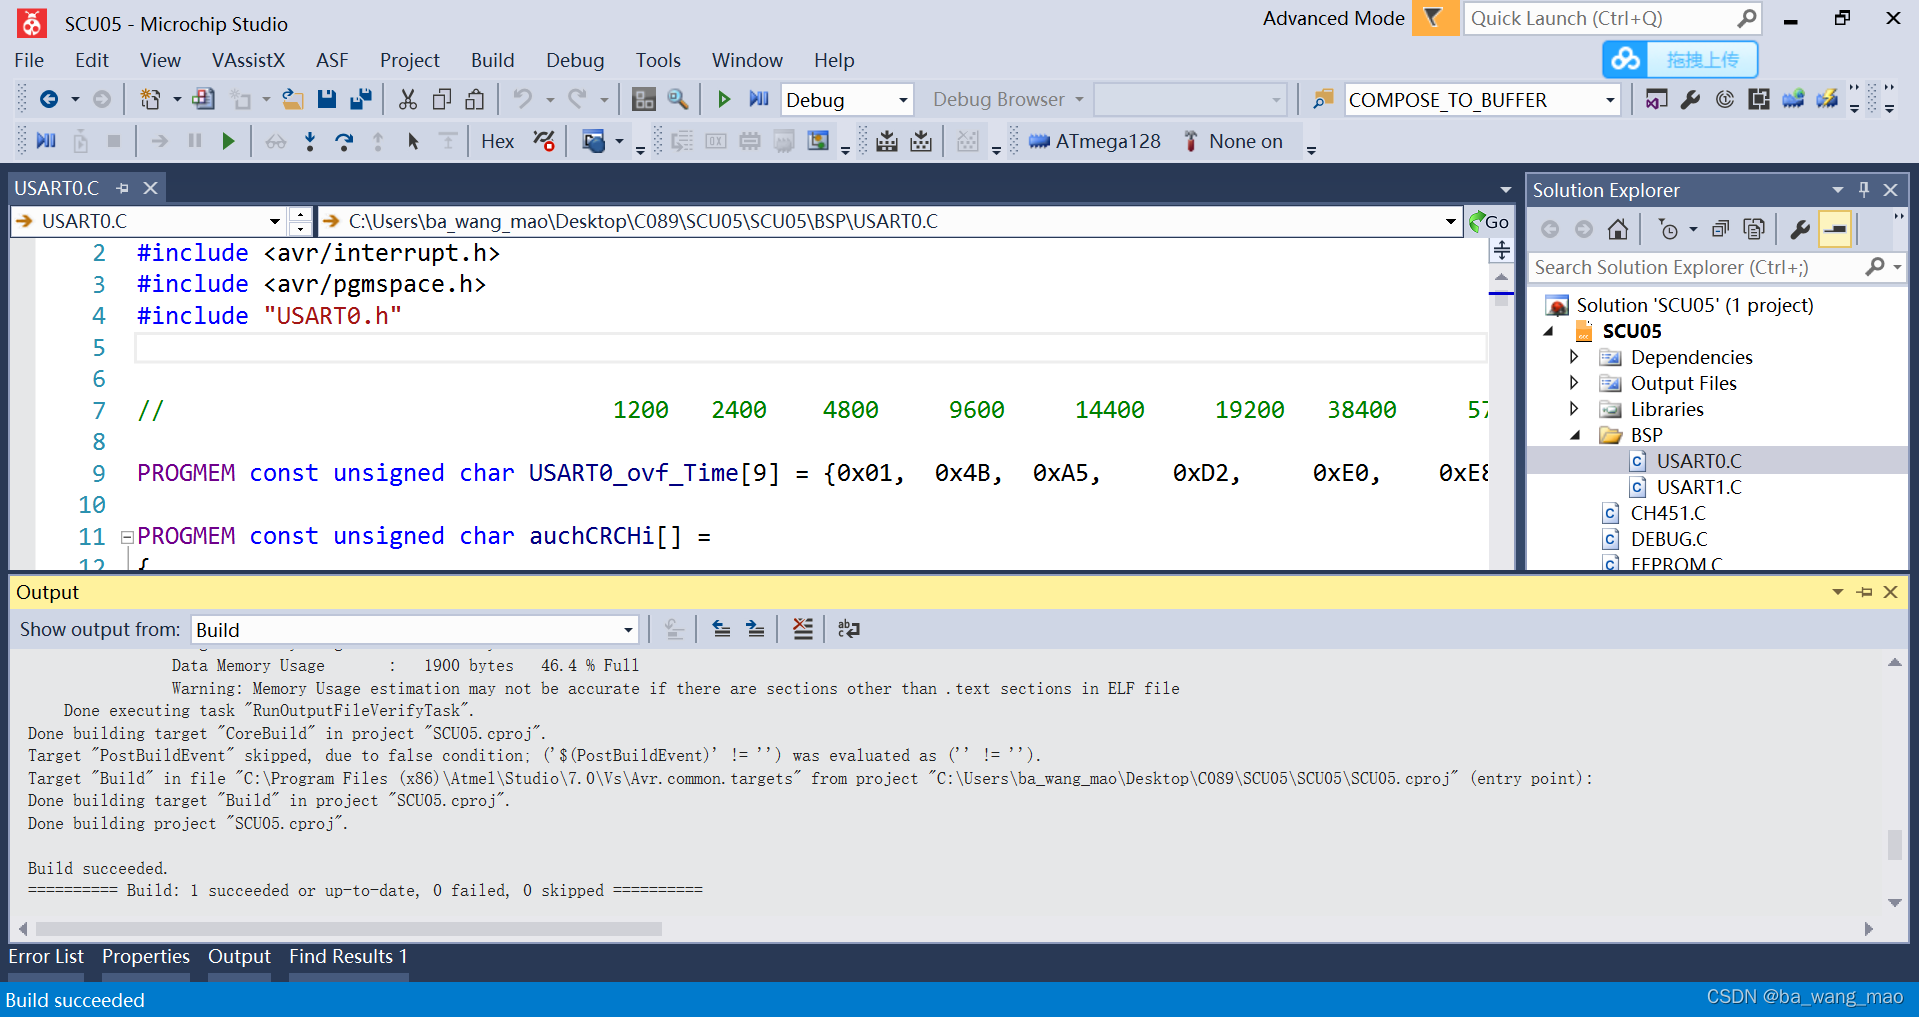The width and height of the screenshot is (1919, 1017).
Task: Switch to the Properties tab
Action: [x=145, y=956]
